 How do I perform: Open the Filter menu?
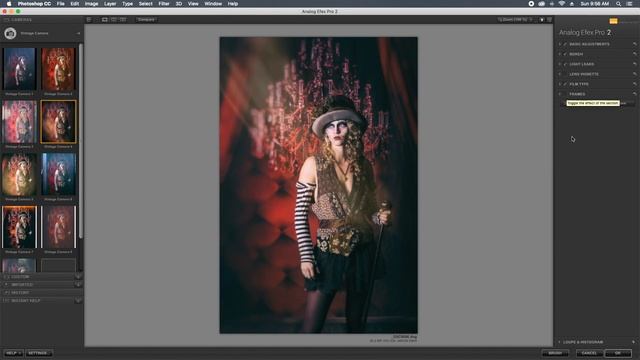click(164, 4)
